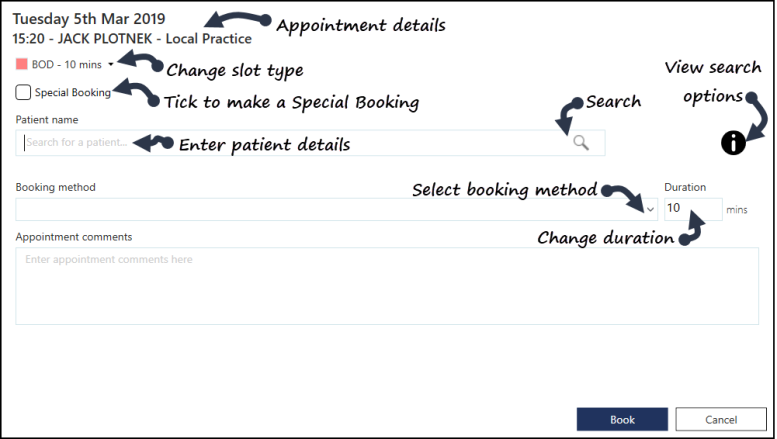777x439 pixels.
Task: Click inside the Booking method combo box
Action: pyautogui.click(x=336, y=210)
